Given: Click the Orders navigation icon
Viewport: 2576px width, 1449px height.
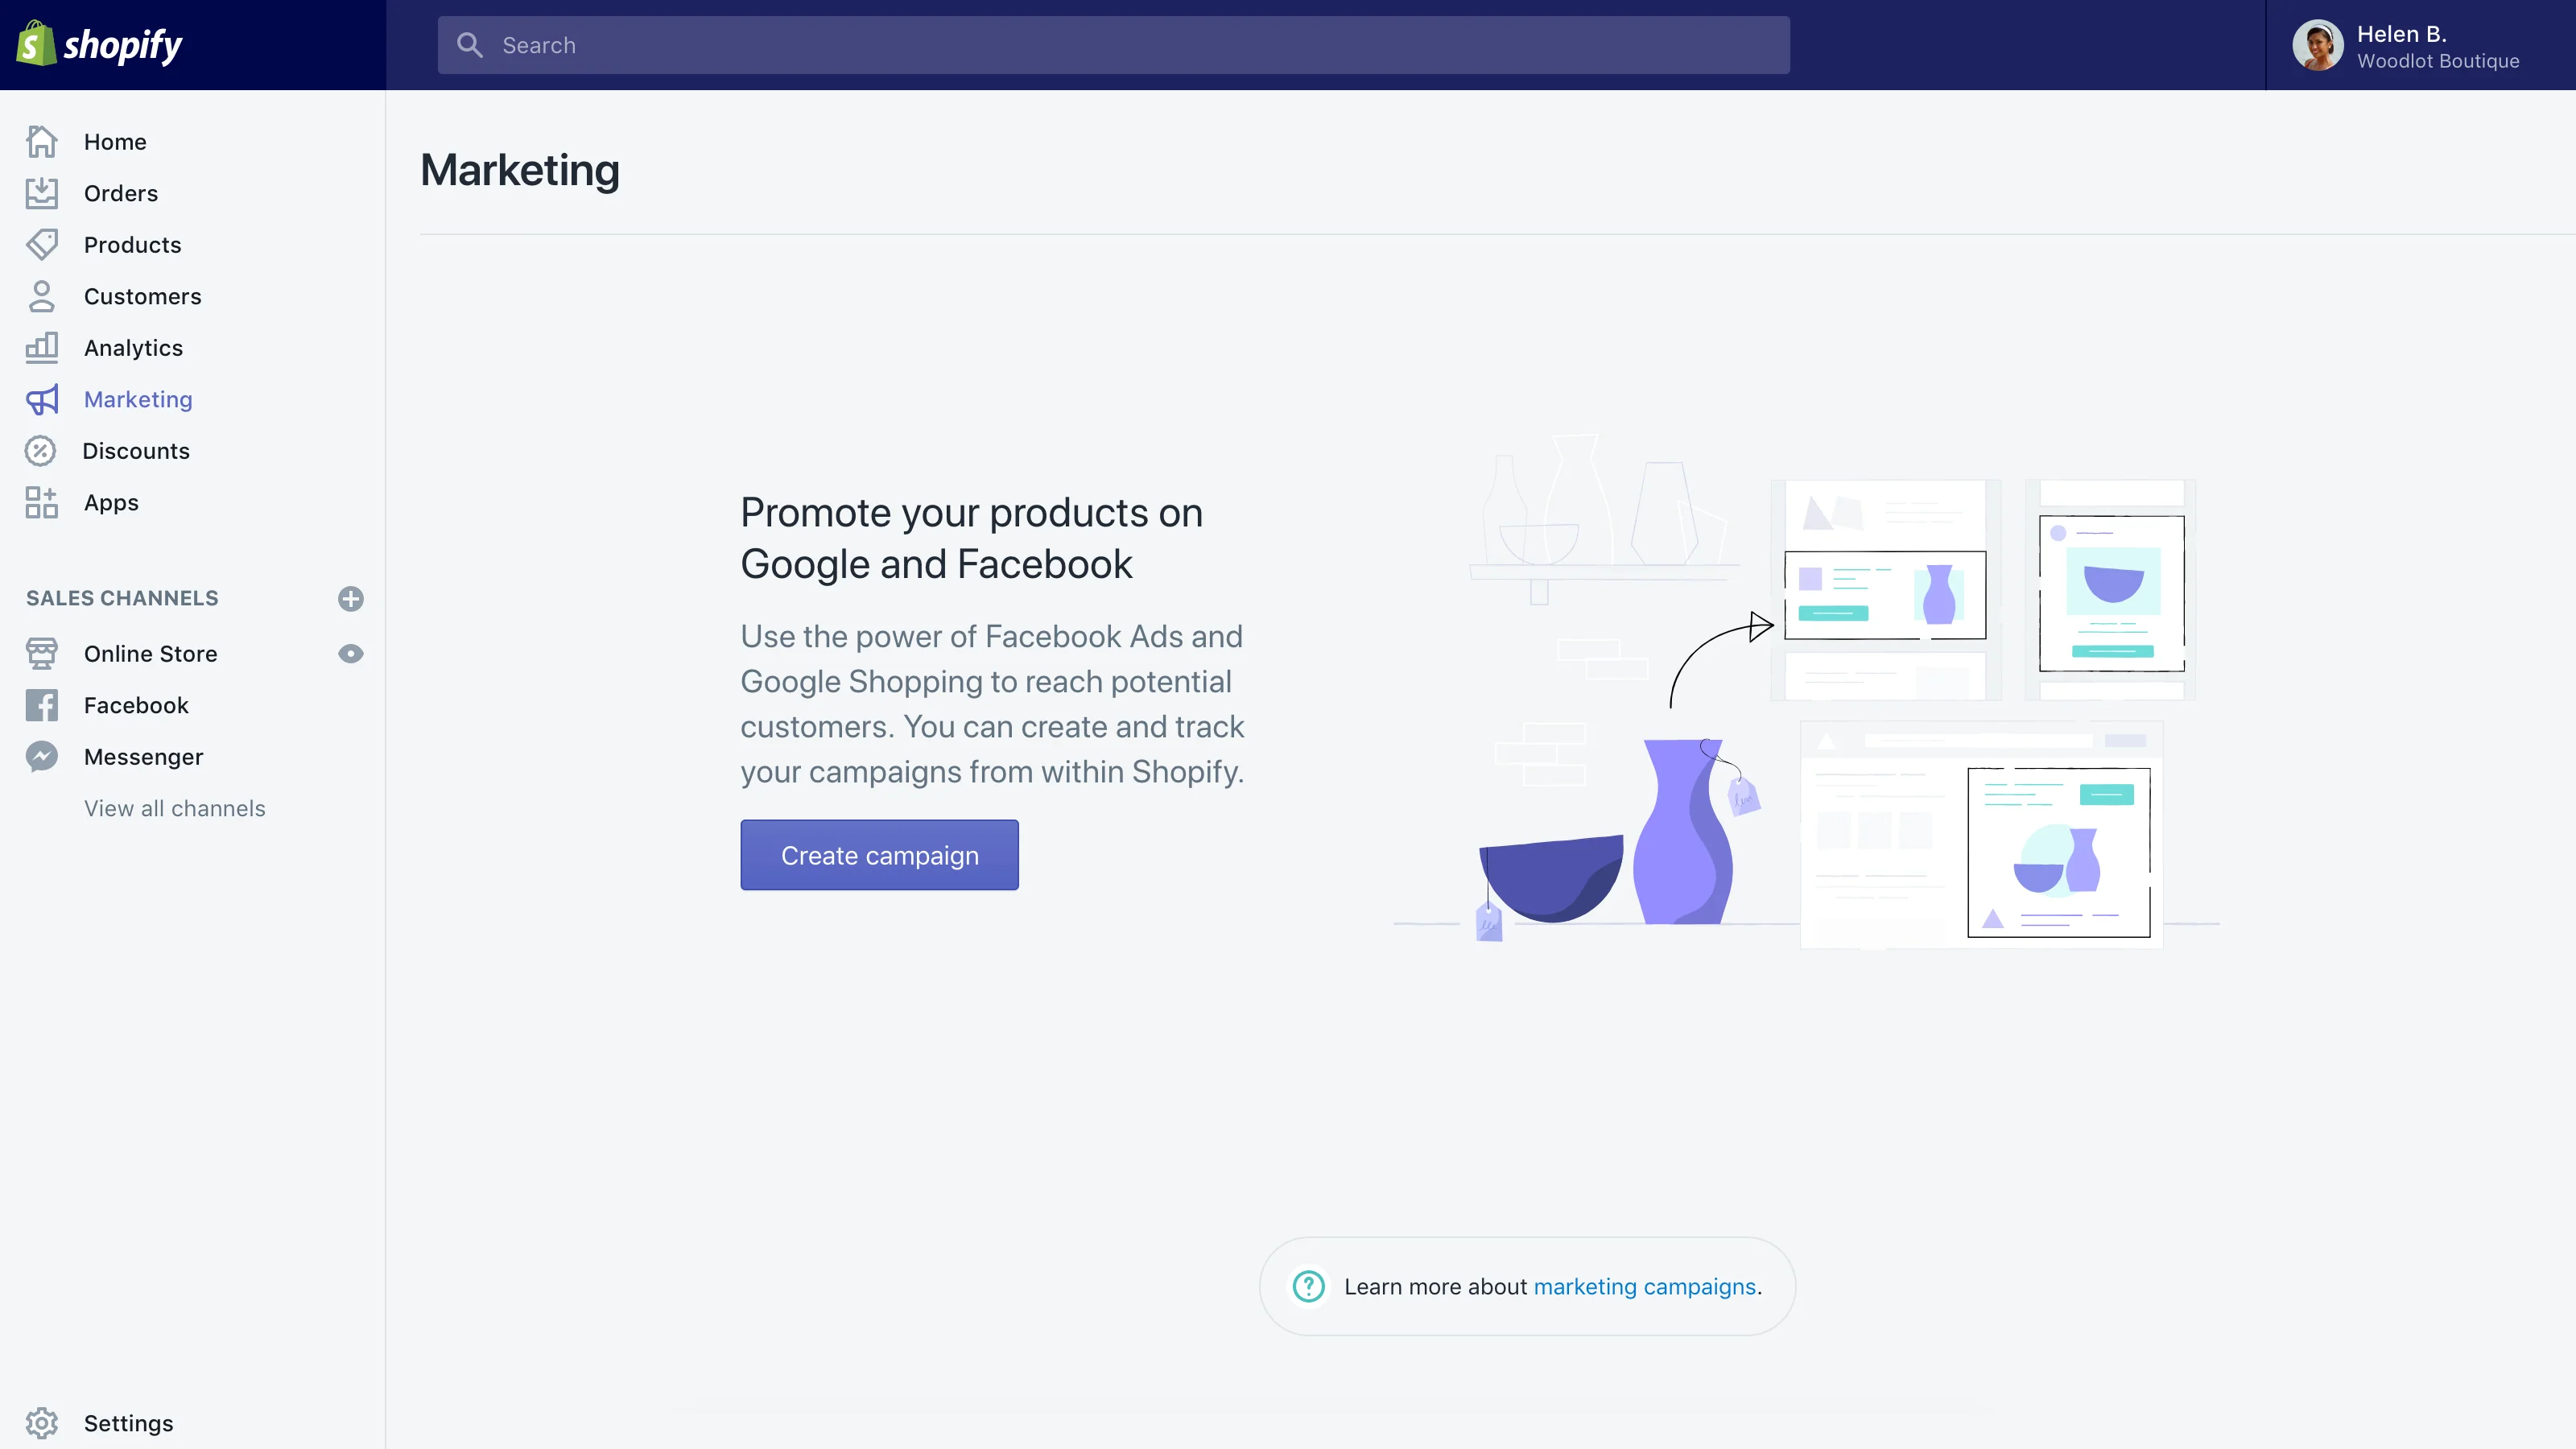Looking at the screenshot, I should pyautogui.click(x=43, y=193).
